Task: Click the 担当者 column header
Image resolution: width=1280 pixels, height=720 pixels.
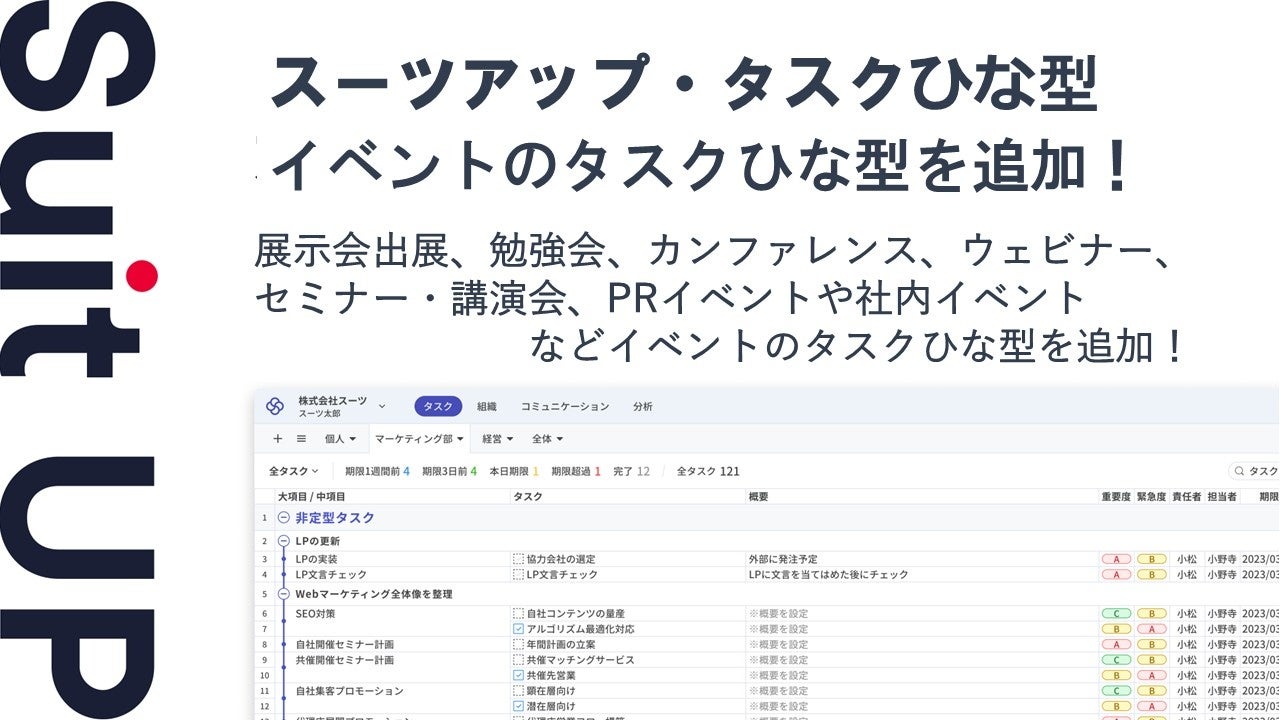Action: coord(1221,496)
